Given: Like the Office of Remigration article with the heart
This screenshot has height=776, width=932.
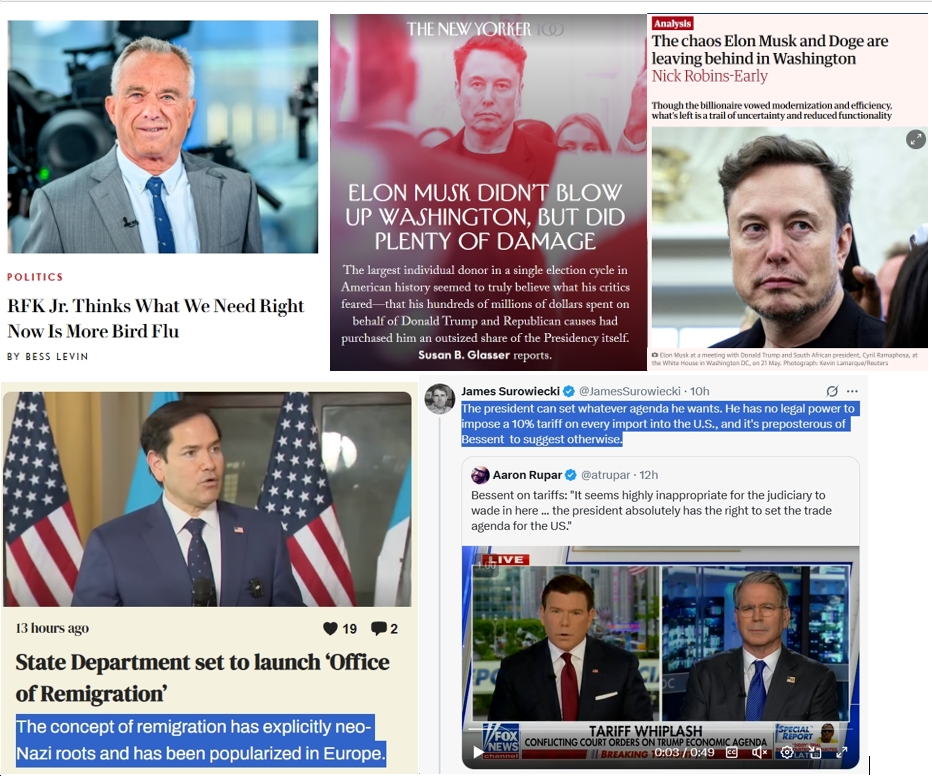Looking at the screenshot, I should (x=330, y=629).
